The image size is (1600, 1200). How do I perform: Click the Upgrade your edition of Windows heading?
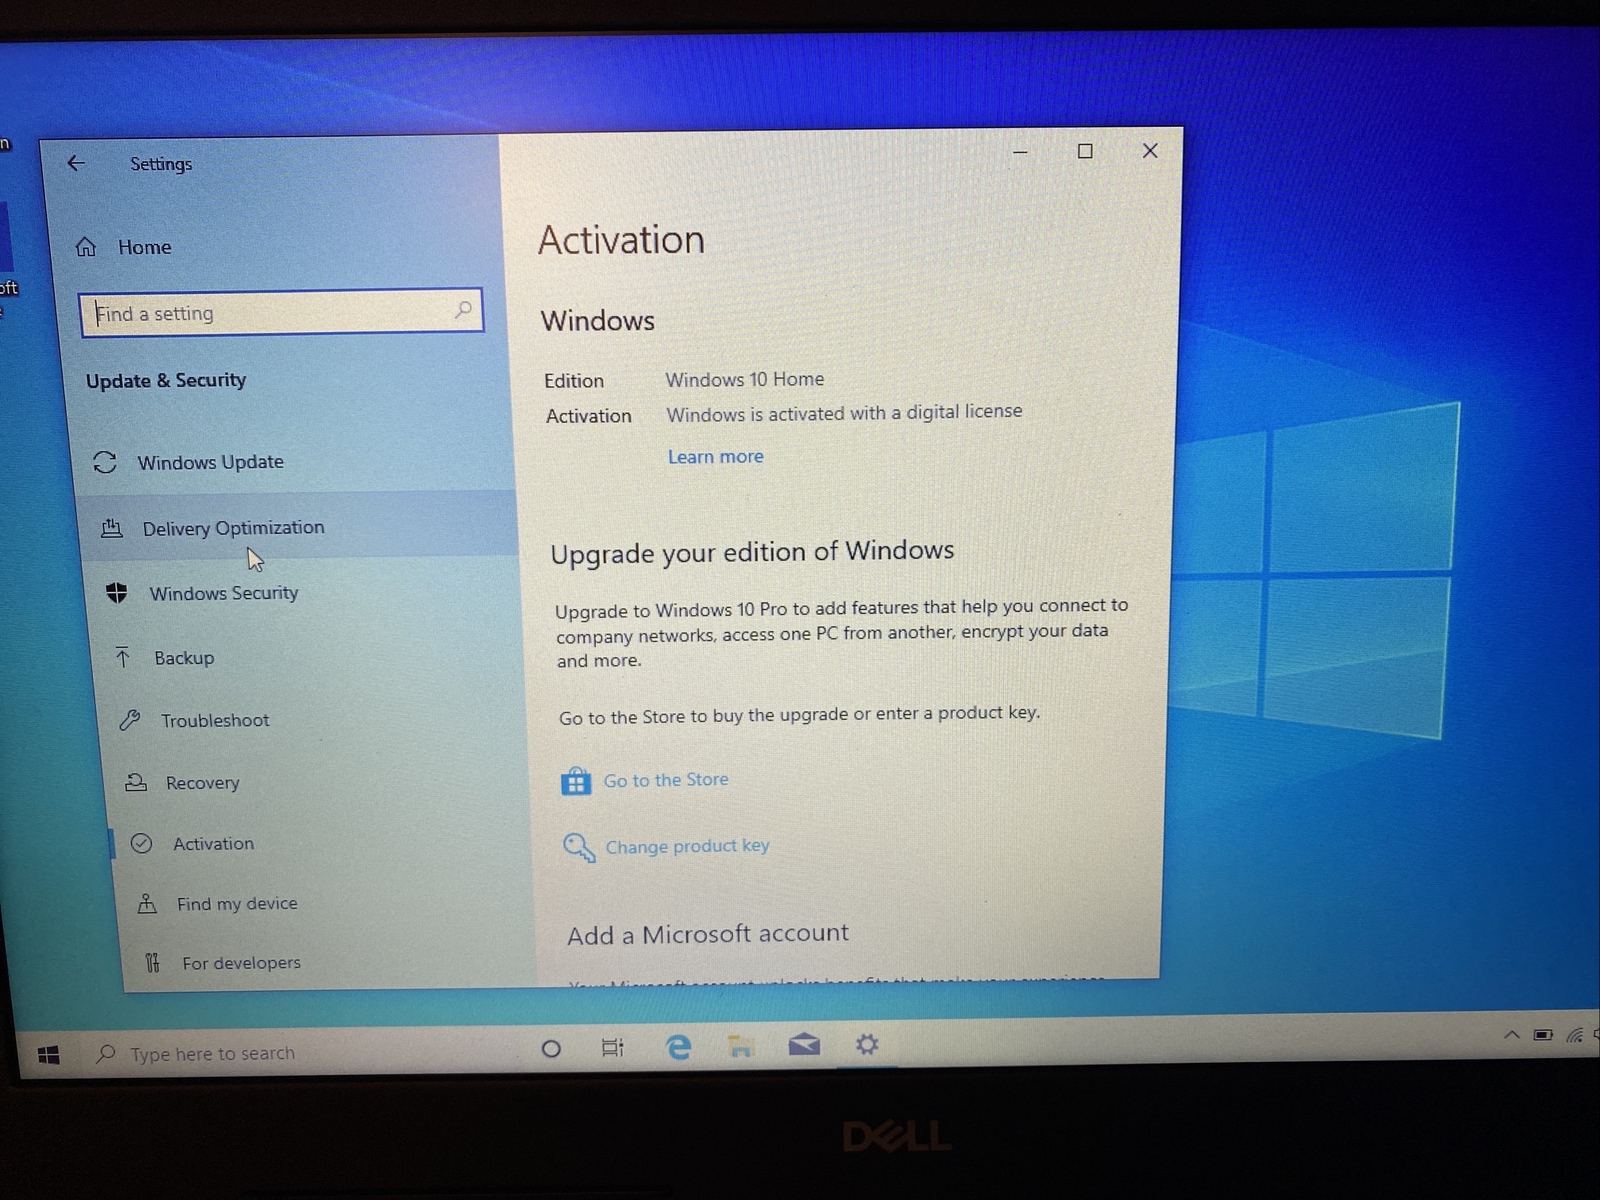pos(752,551)
